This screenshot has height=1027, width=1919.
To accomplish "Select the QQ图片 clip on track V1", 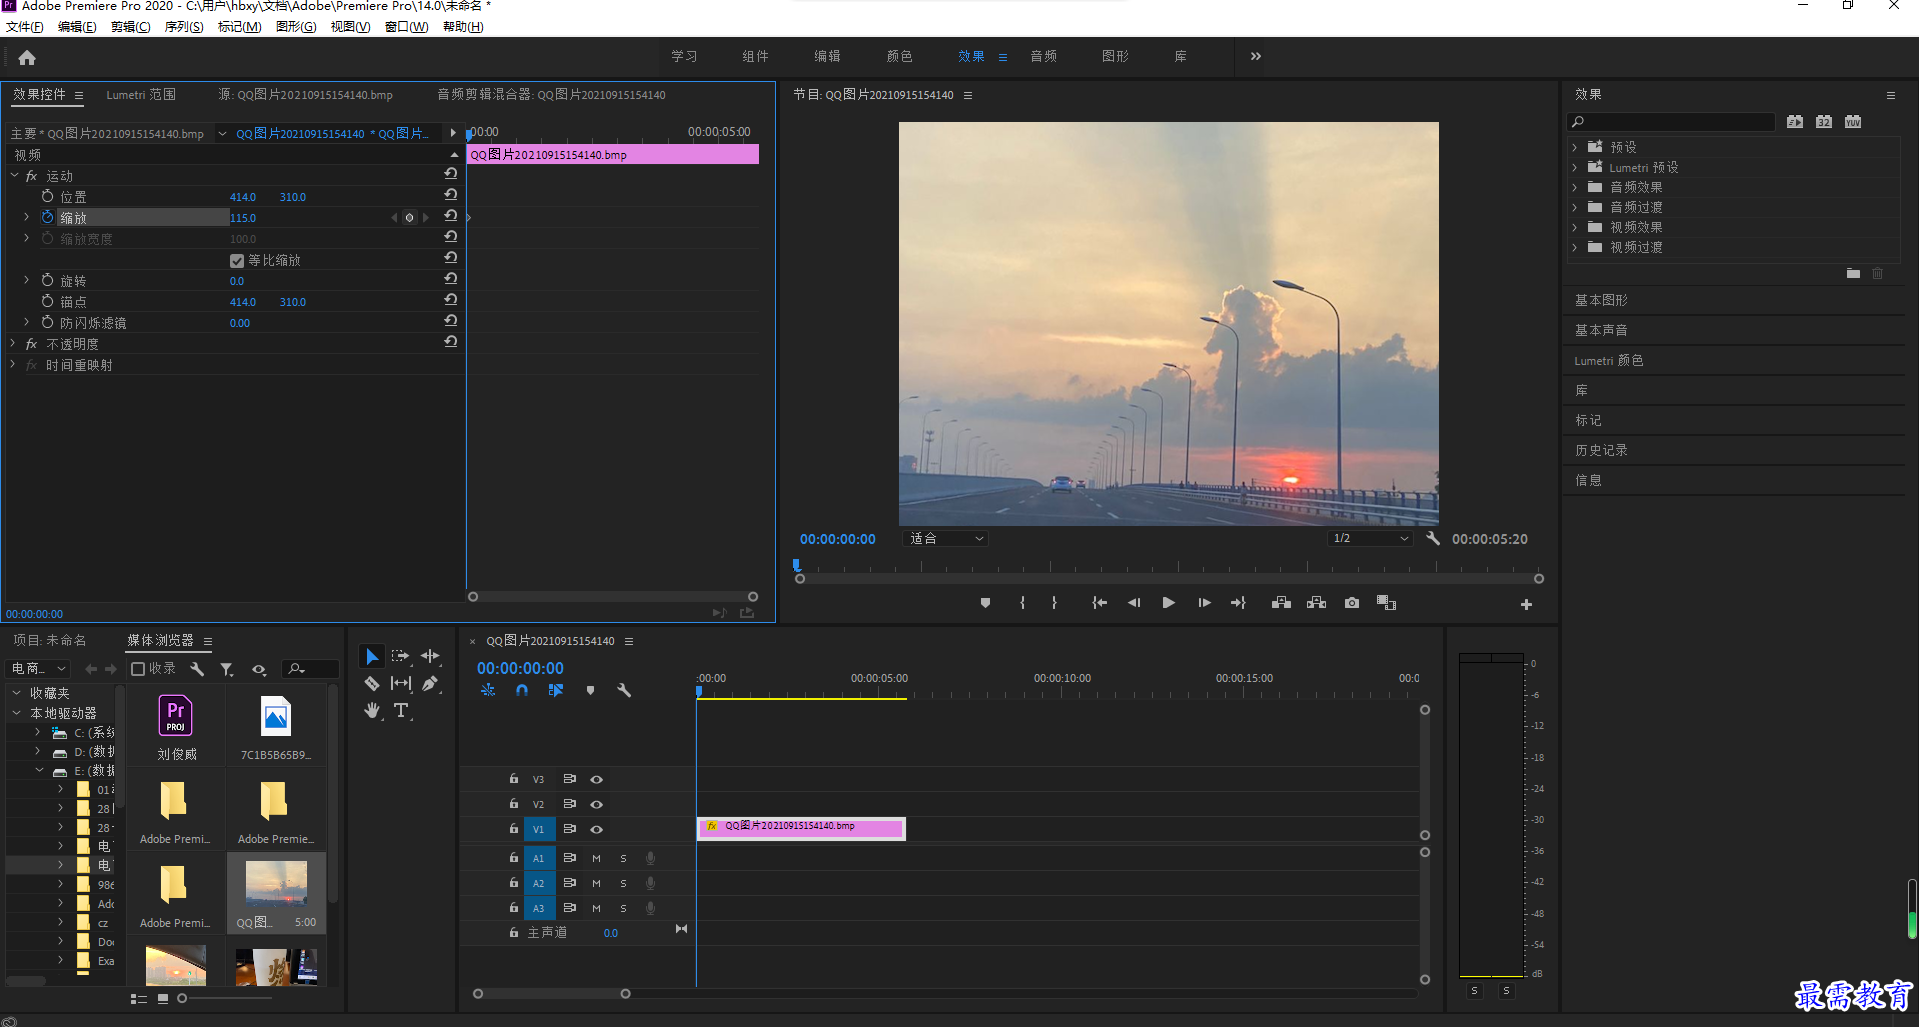I will pyautogui.click(x=801, y=828).
